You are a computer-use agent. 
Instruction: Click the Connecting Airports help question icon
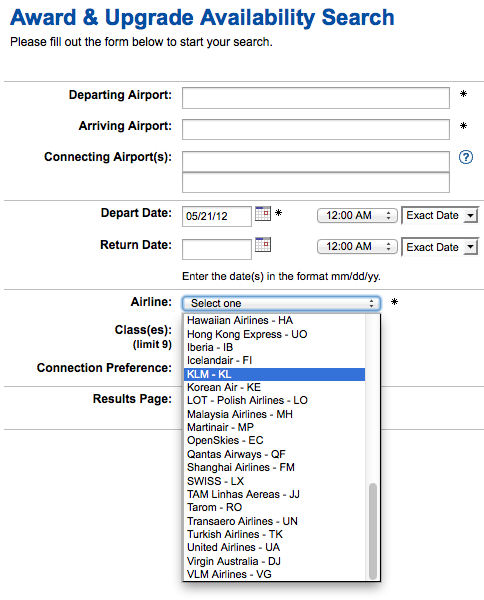[x=466, y=157]
